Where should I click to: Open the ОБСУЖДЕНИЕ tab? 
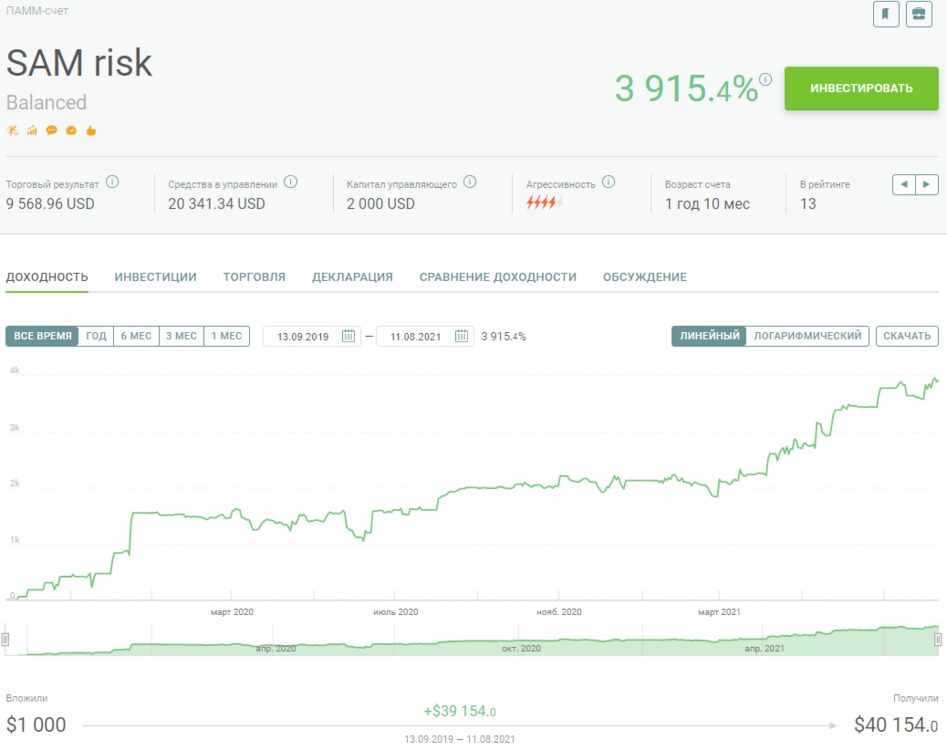644,277
